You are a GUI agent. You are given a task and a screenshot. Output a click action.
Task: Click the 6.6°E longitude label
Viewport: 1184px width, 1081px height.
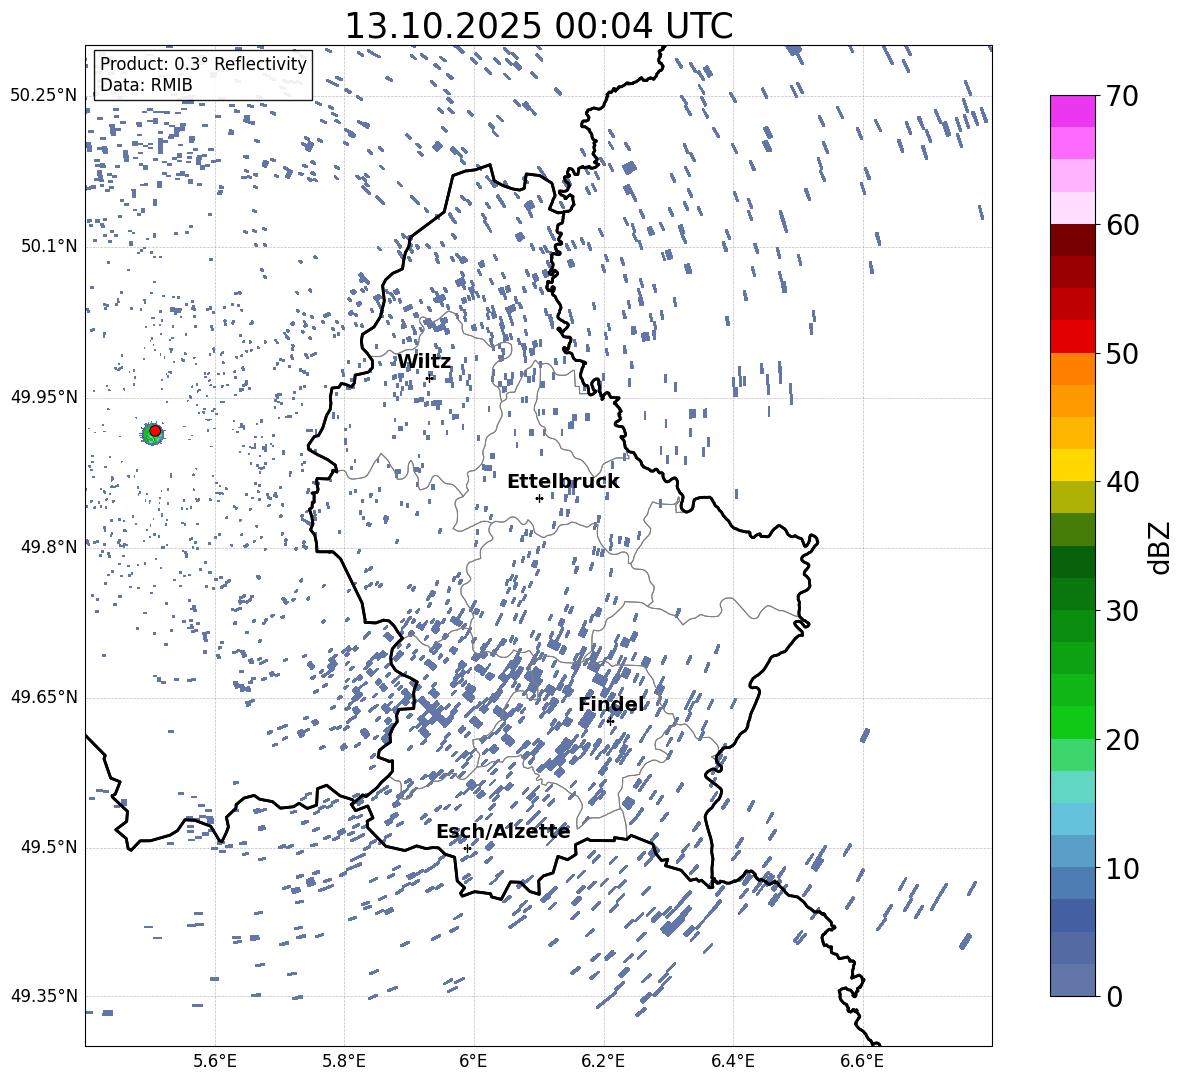pyautogui.click(x=862, y=1061)
